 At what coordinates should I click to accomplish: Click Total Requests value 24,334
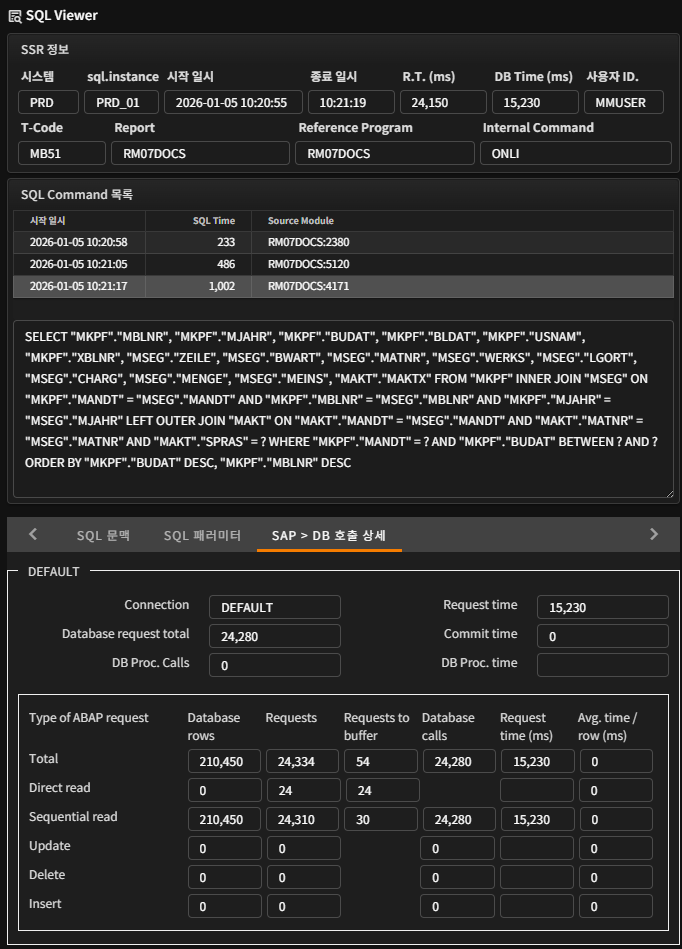(303, 761)
